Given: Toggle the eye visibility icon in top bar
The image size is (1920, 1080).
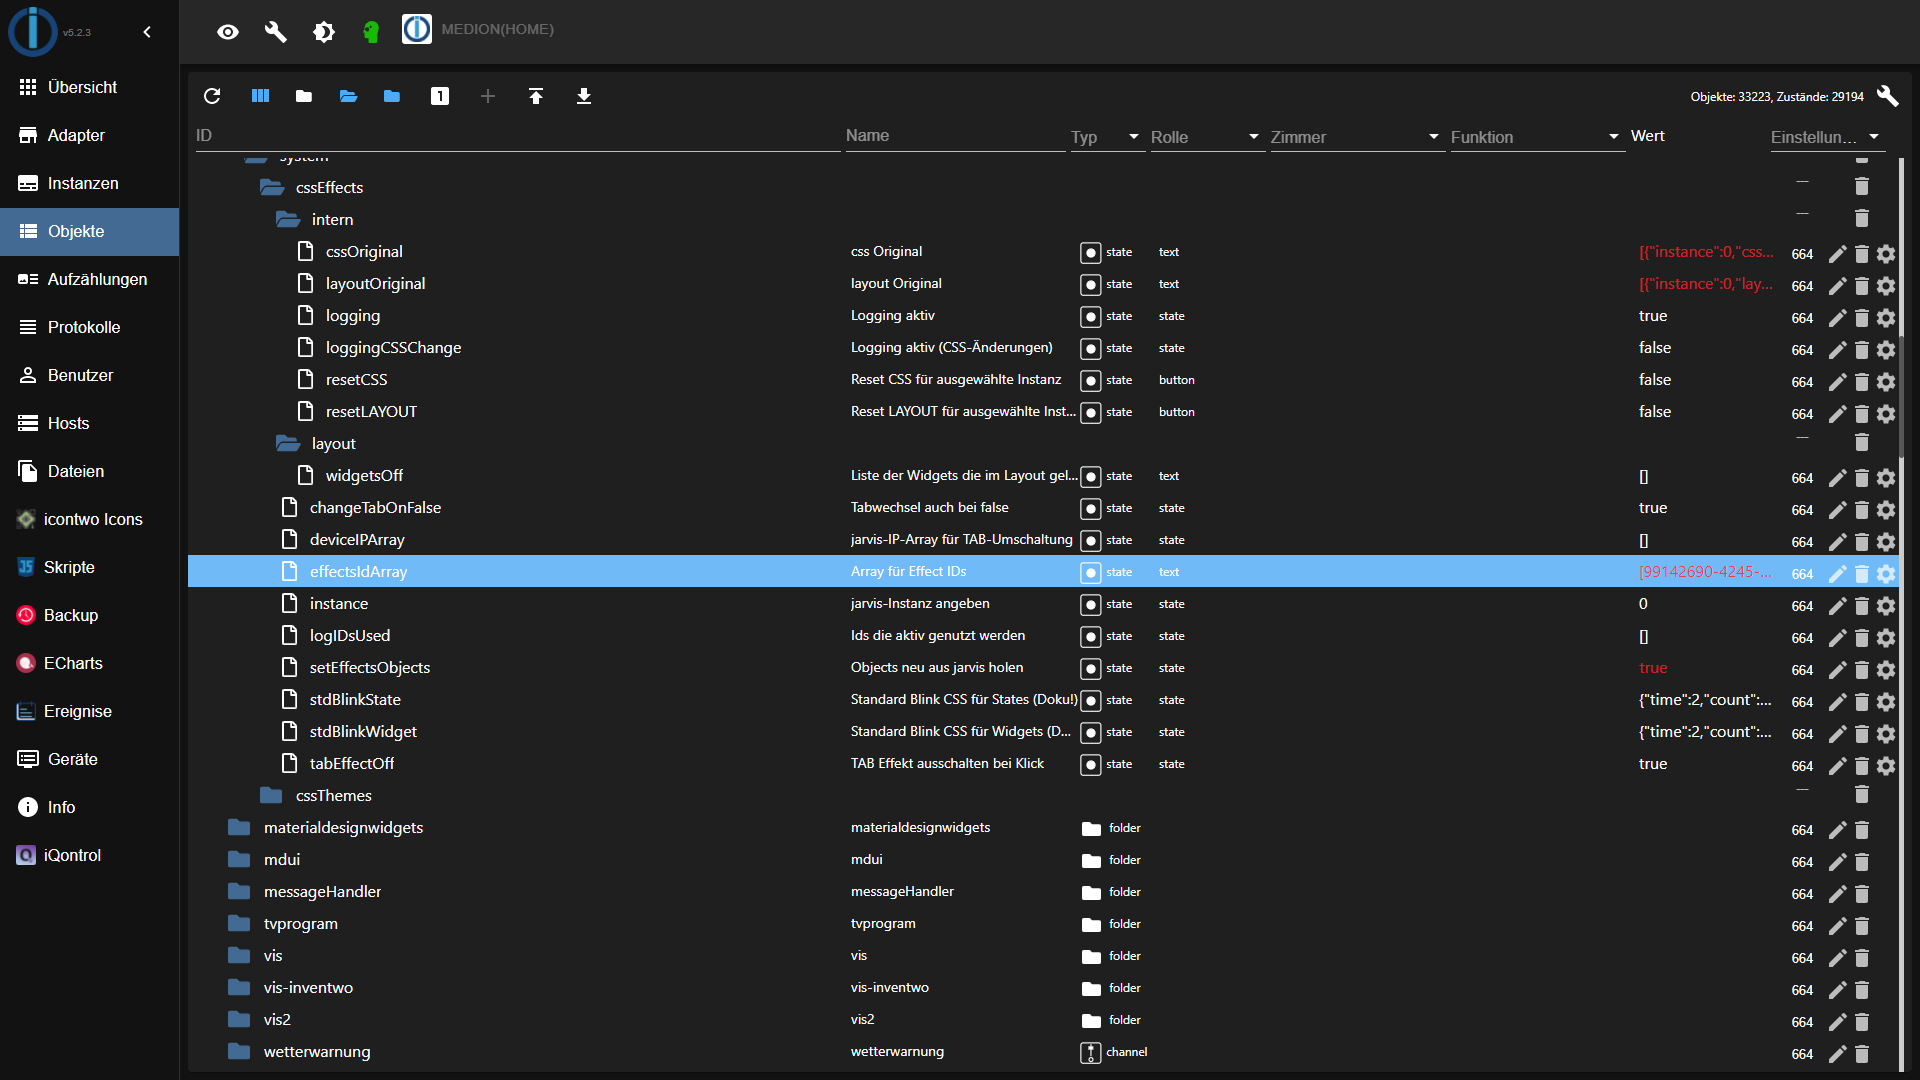Looking at the screenshot, I should coord(228,32).
